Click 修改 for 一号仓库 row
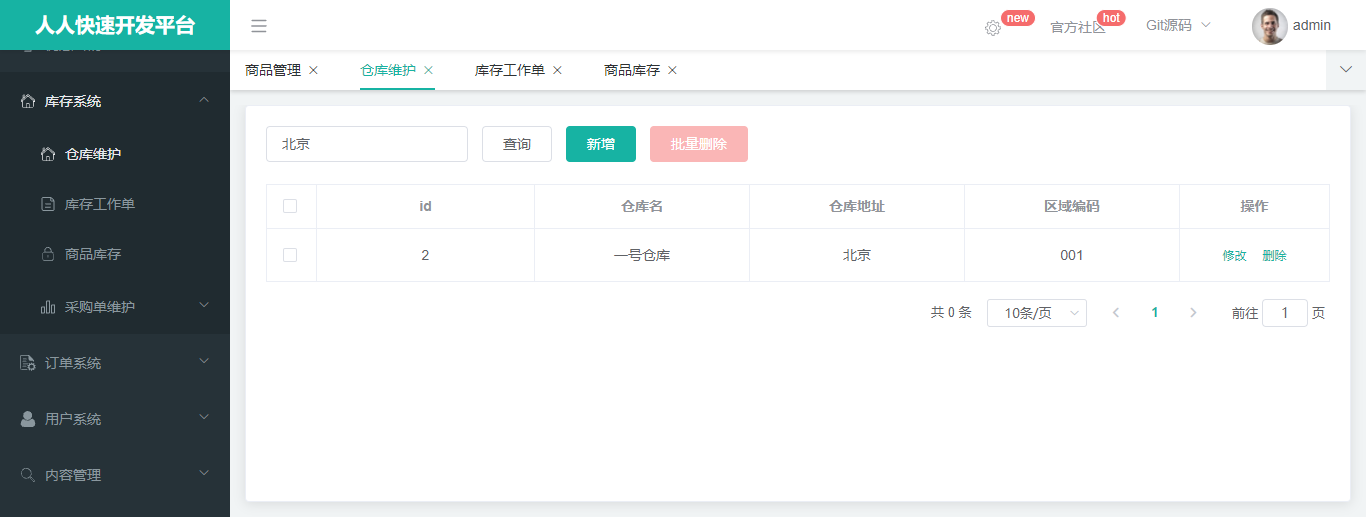Screen dimensions: 1366x517 tap(1235, 256)
